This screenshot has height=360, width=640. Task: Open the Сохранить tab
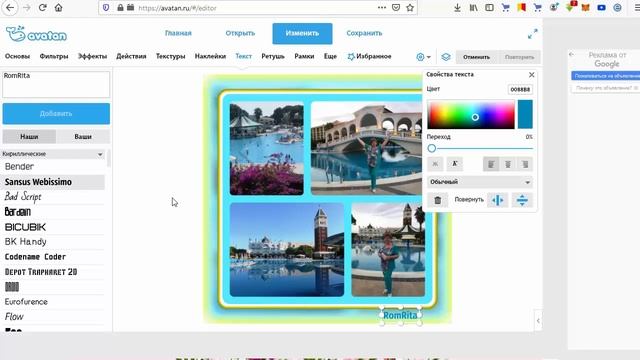(x=364, y=33)
